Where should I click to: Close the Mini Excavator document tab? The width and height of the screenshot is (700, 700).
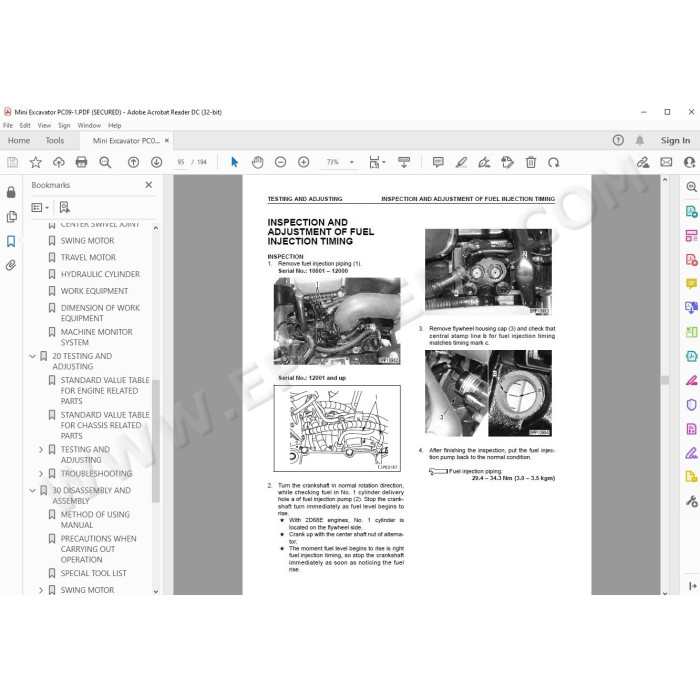167,140
